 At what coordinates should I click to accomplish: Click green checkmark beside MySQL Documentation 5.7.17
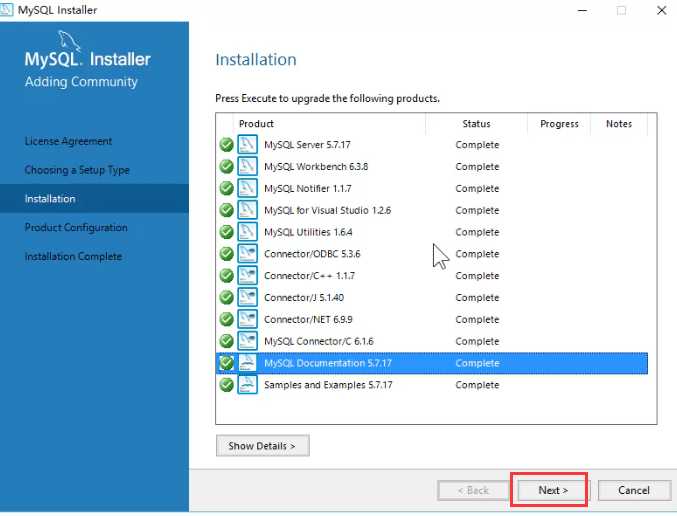(x=227, y=363)
